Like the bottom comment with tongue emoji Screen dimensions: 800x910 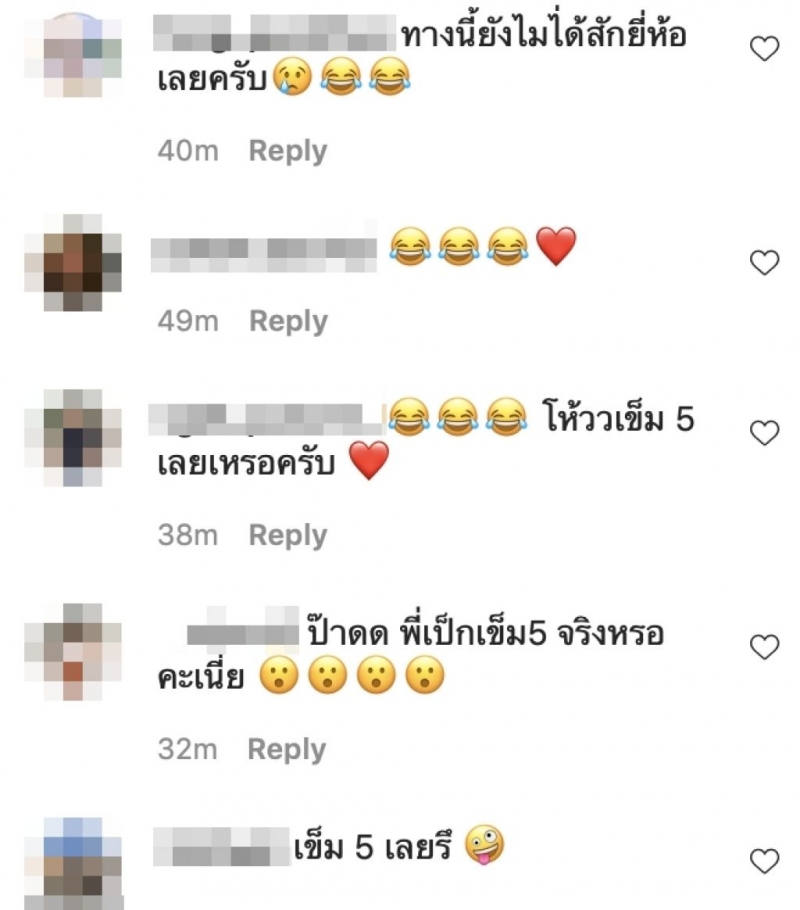765,861
